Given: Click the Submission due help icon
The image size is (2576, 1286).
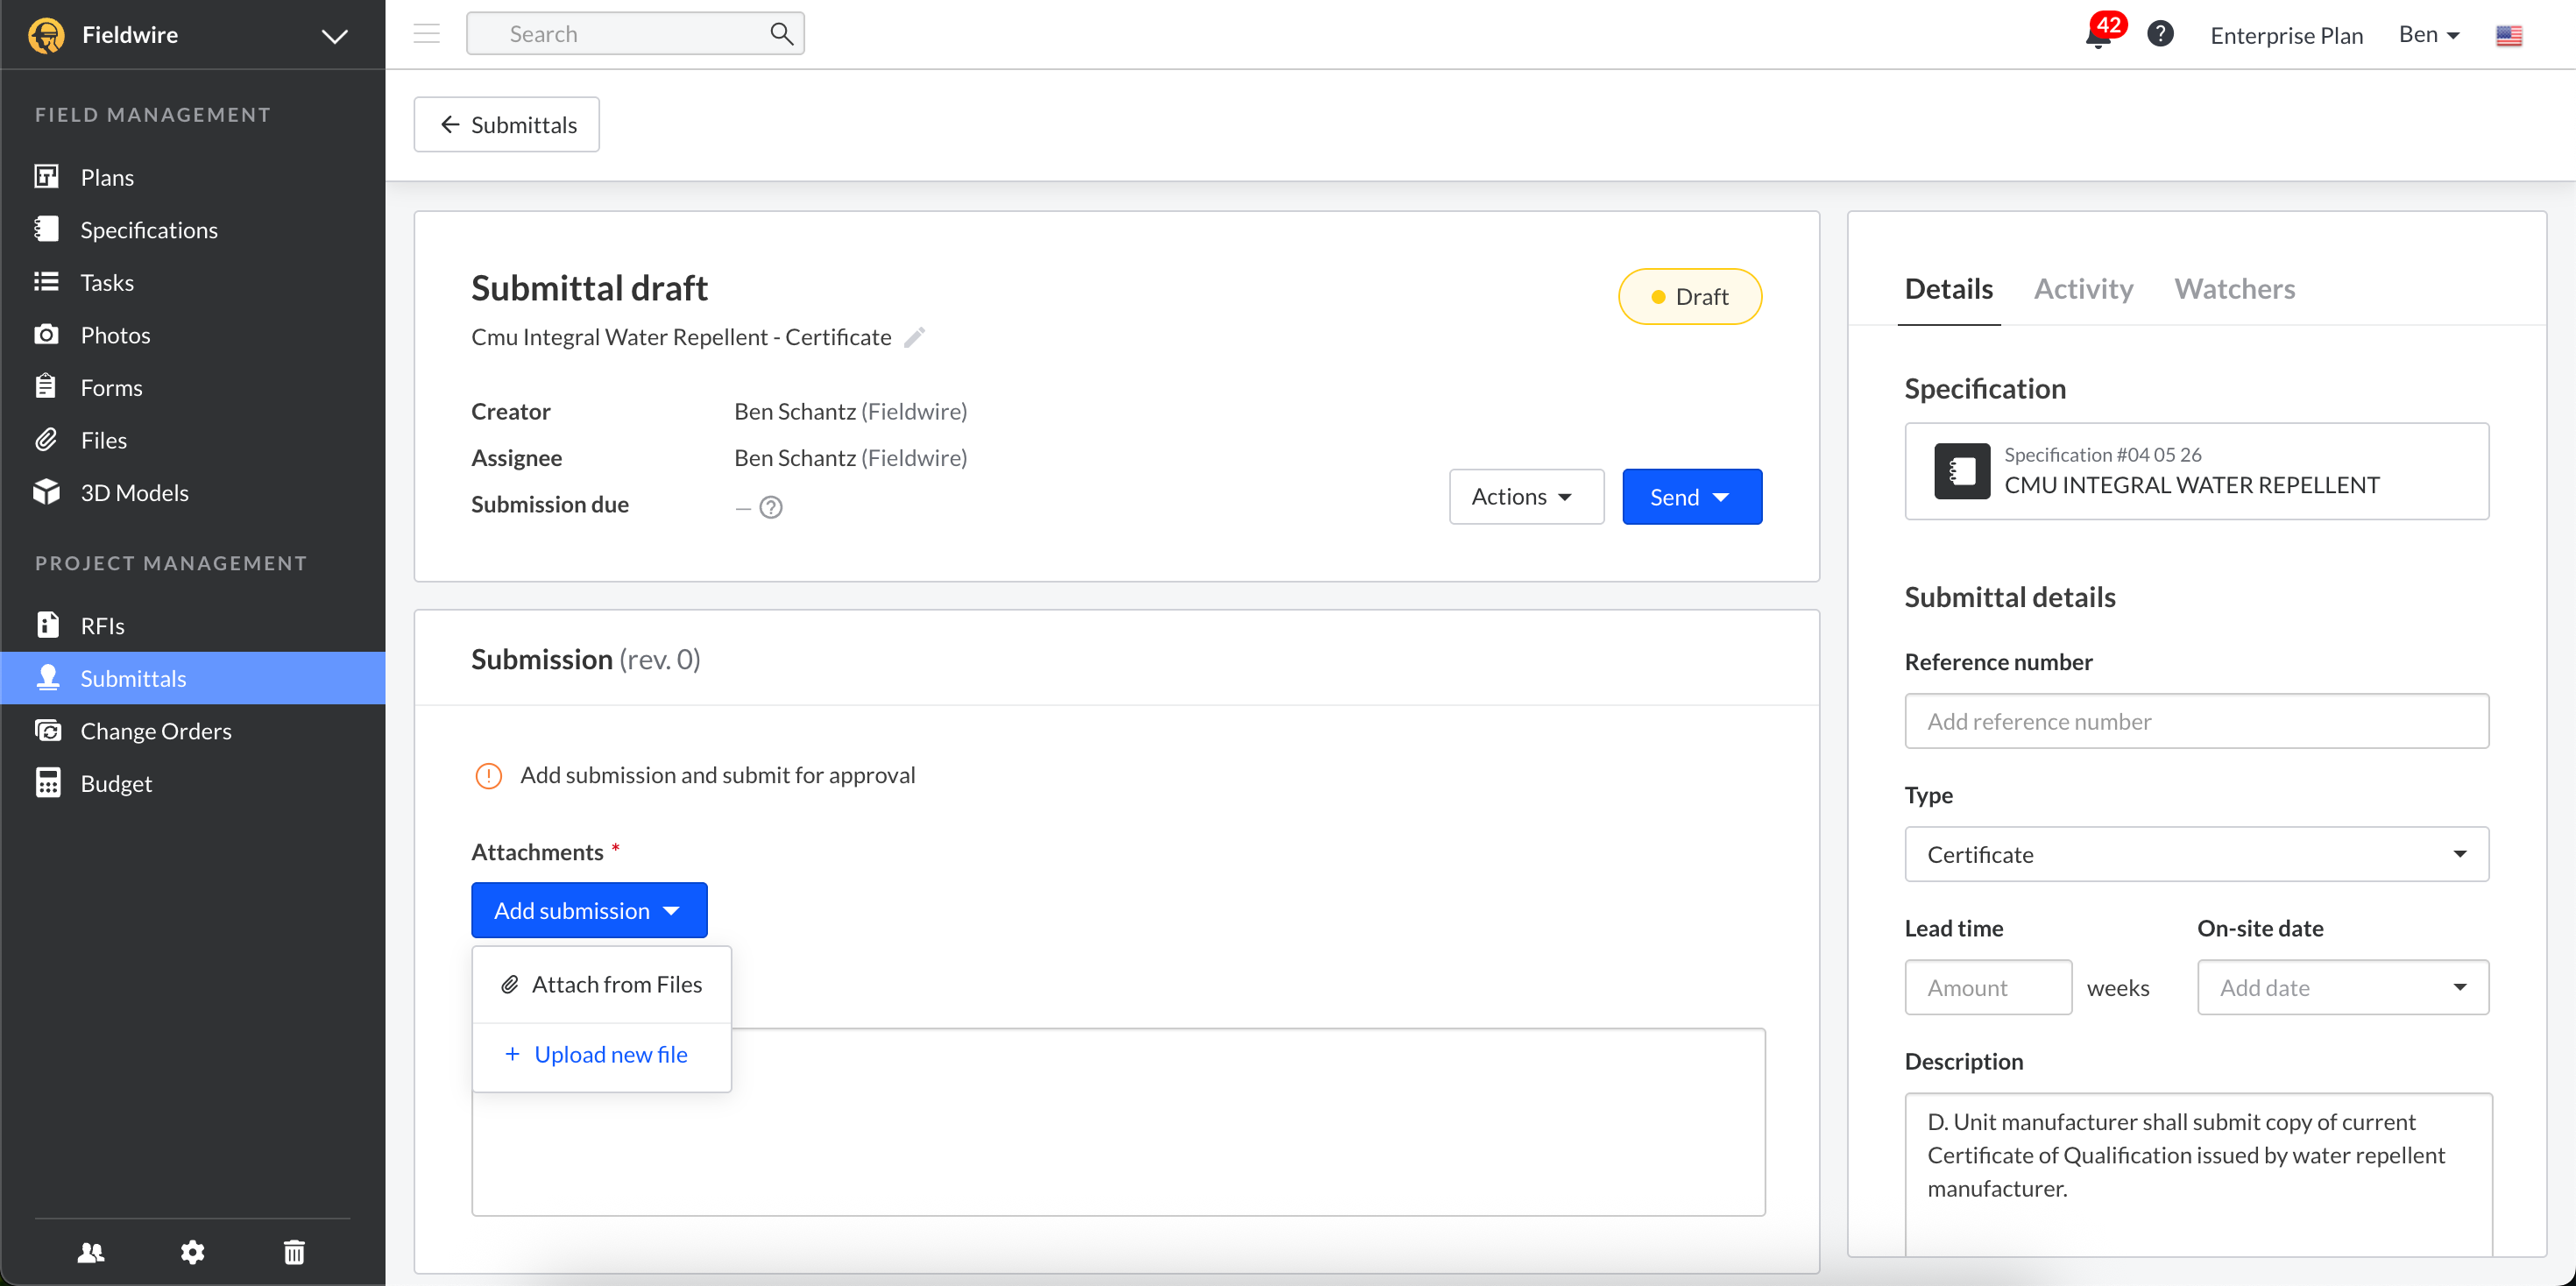Looking at the screenshot, I should click(x=771, y=507).
